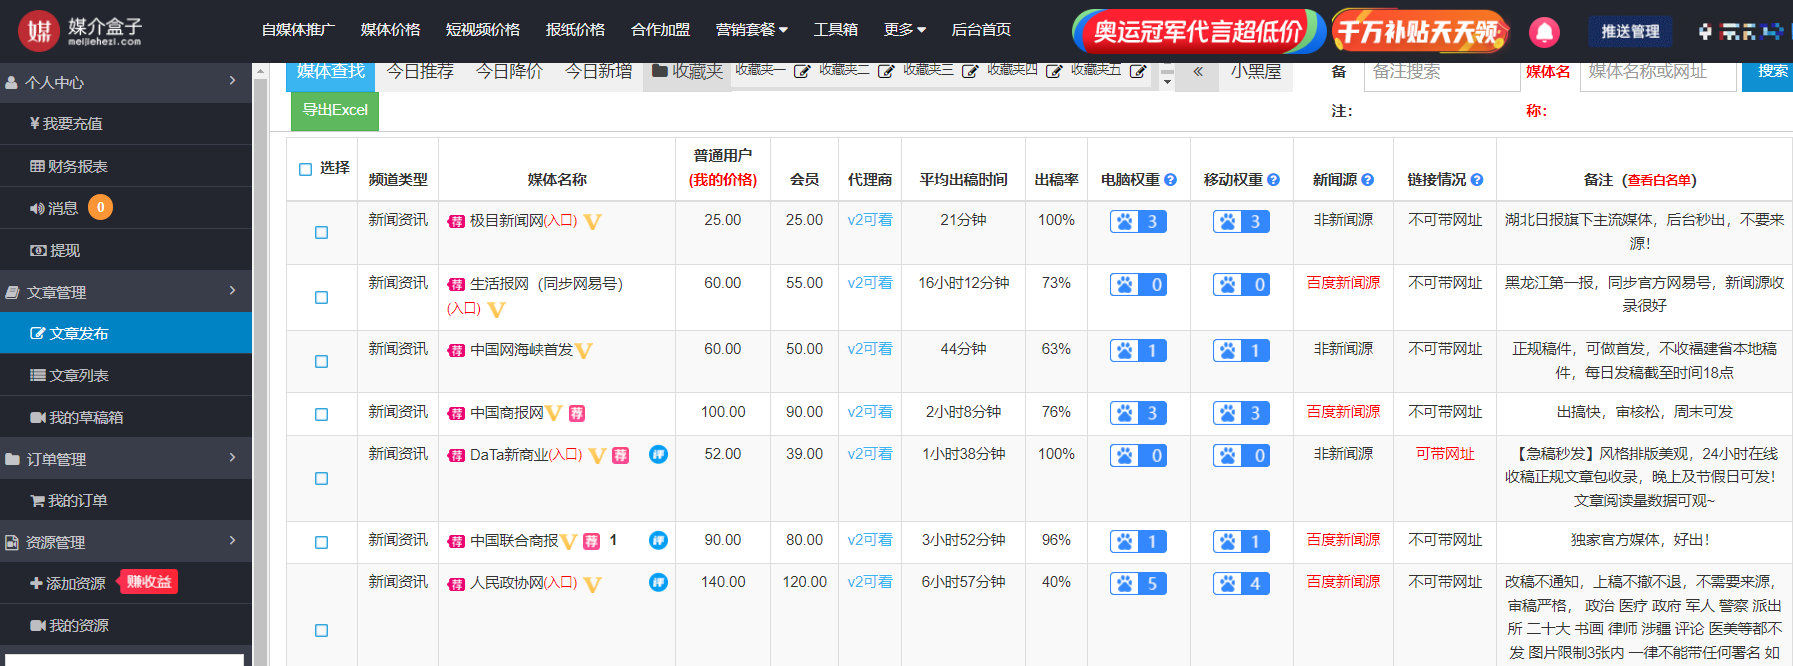
Task: Click the 移动权重 paw badge for 人民政协网
Action: 1241,583
